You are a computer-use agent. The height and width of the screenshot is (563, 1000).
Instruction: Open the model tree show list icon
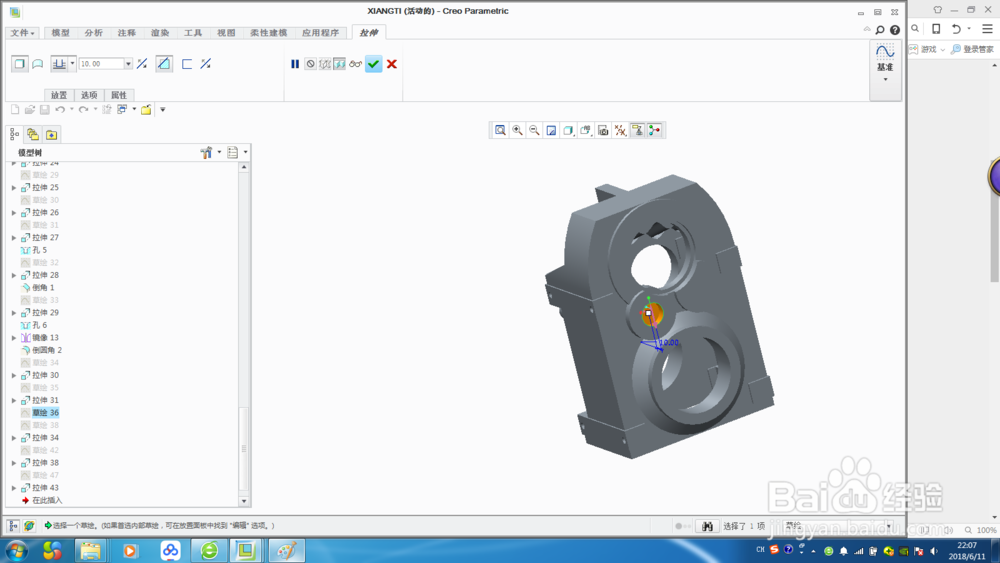pos(233,152)
